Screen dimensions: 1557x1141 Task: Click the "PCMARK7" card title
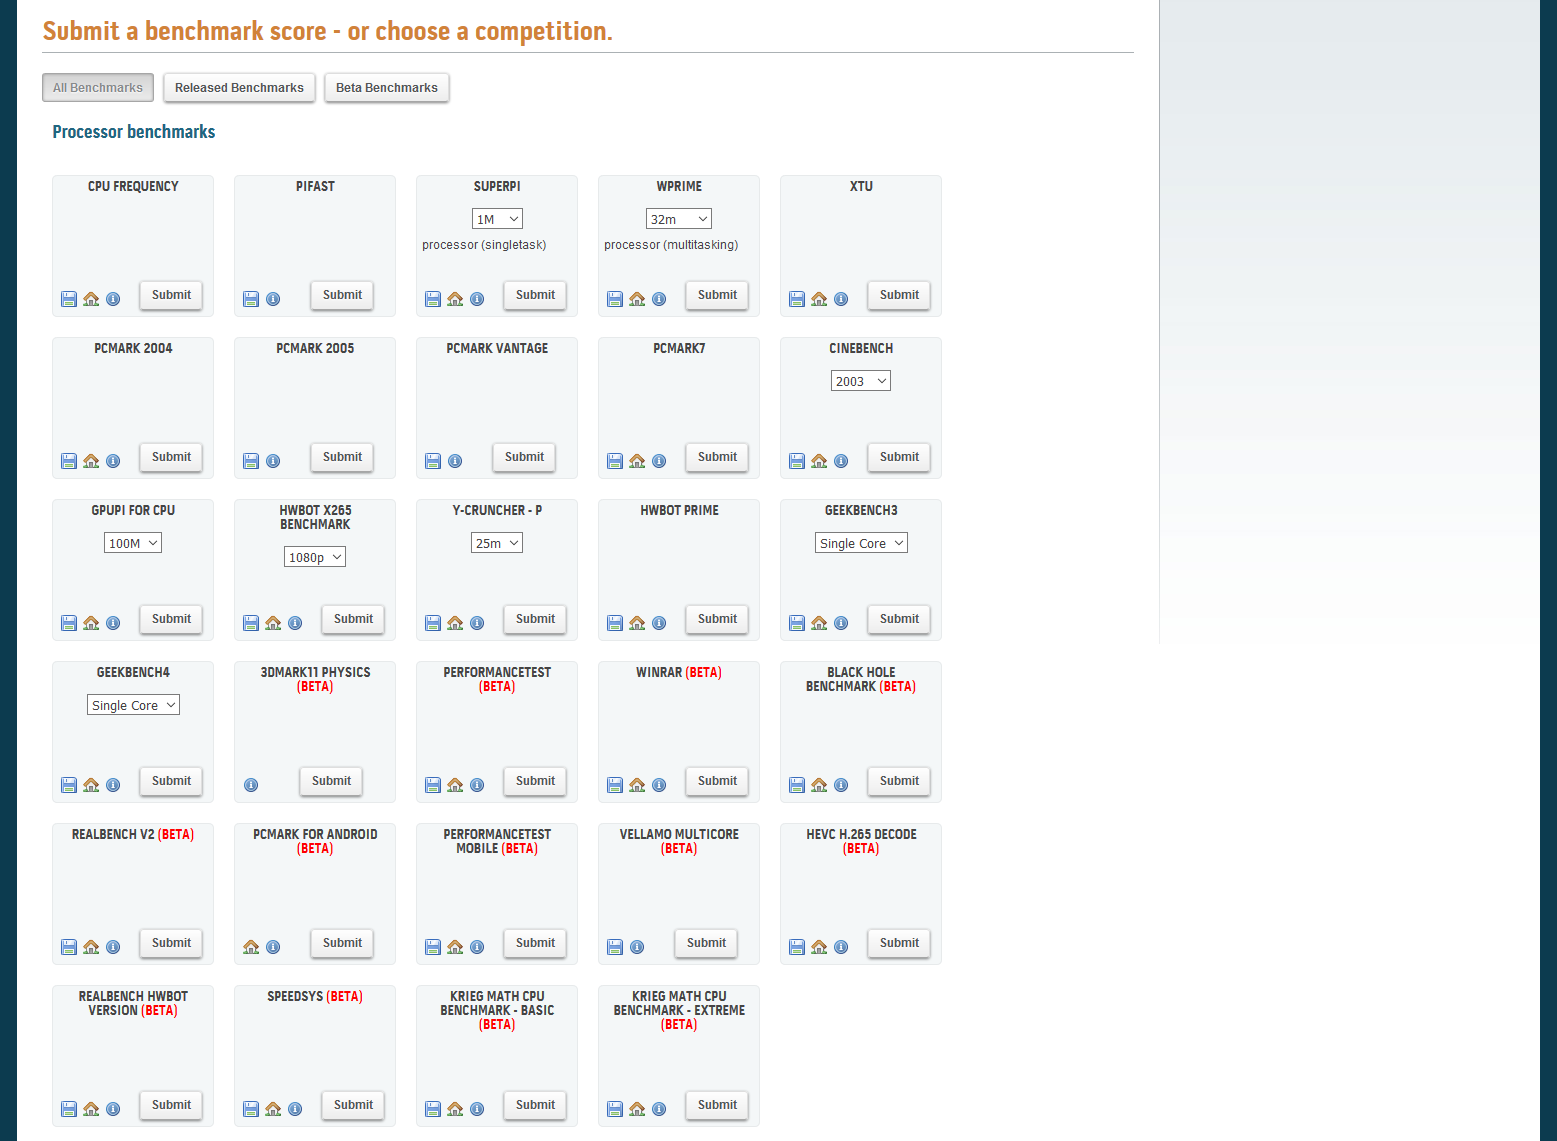coord(679,348)
